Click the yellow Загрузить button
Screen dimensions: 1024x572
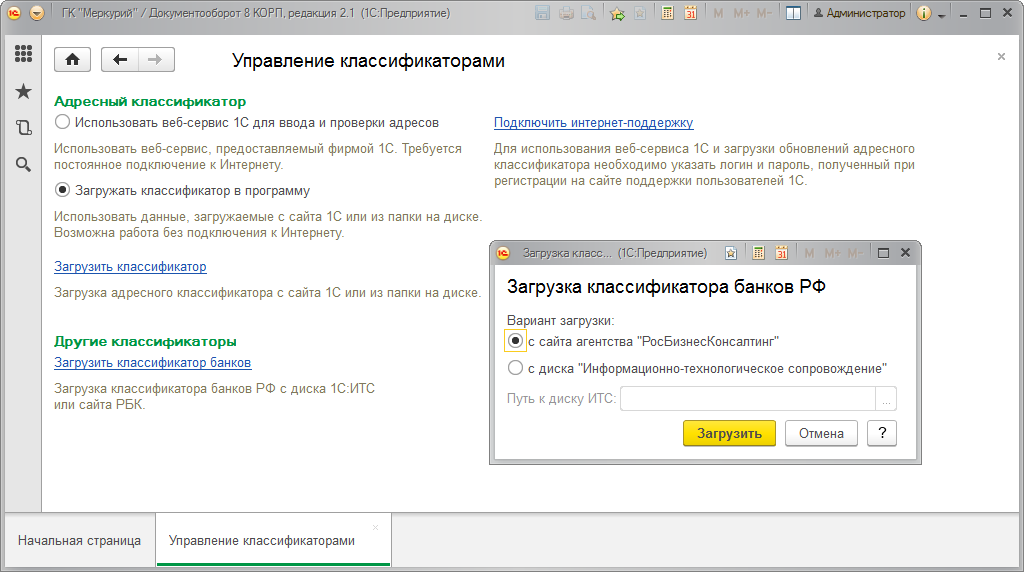point(729,433)
